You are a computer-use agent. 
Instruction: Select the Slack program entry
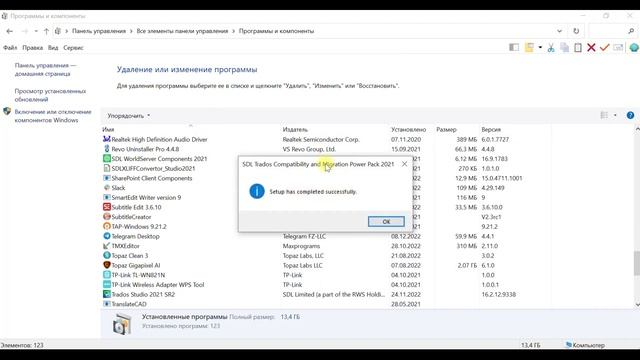coord(118,188)
